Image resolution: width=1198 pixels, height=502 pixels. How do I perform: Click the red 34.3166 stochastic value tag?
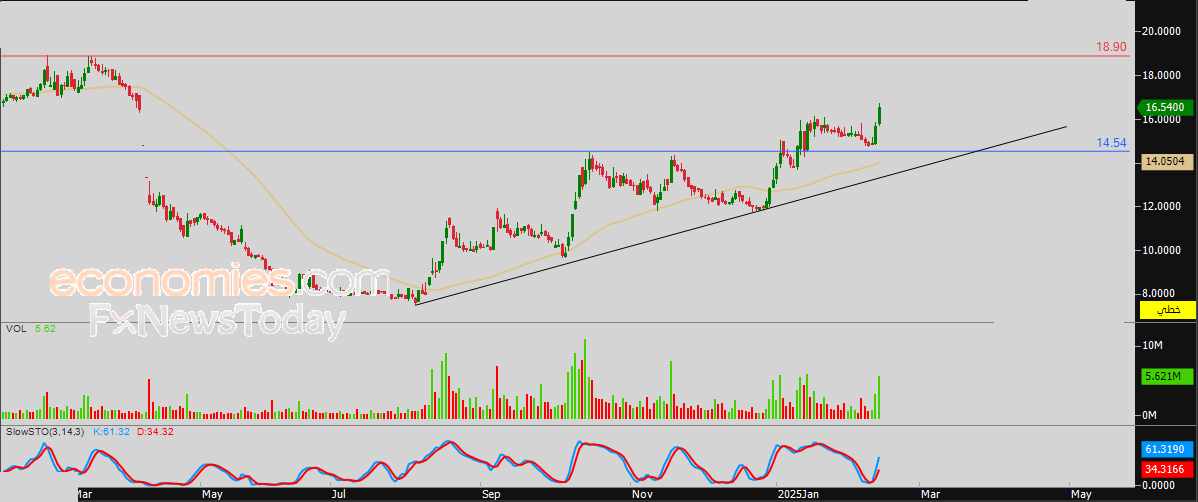point(1166,468)
